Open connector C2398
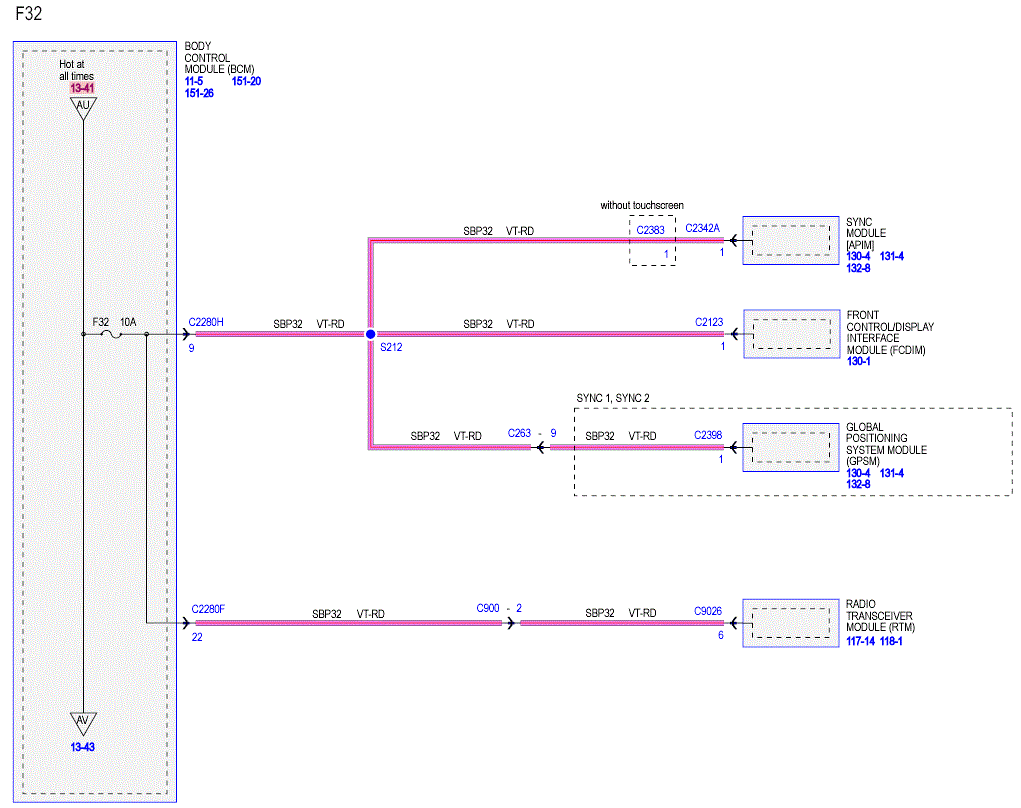Image resolution: width=1021 pixels, height=808 pixels. click(x=708, y=435)
